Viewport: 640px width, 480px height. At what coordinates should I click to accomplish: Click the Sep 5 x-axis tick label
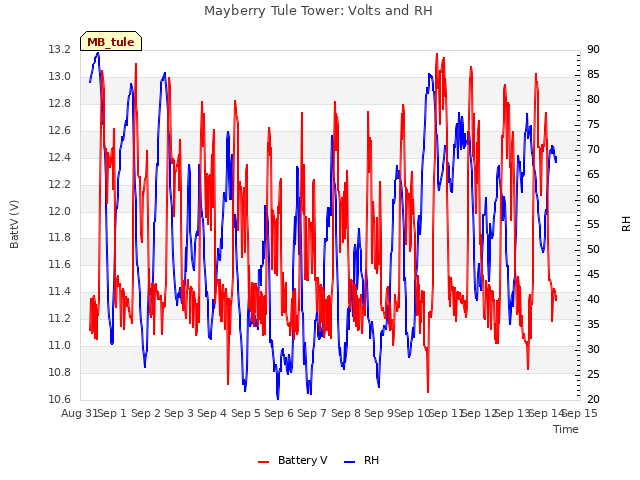point(246,413)
